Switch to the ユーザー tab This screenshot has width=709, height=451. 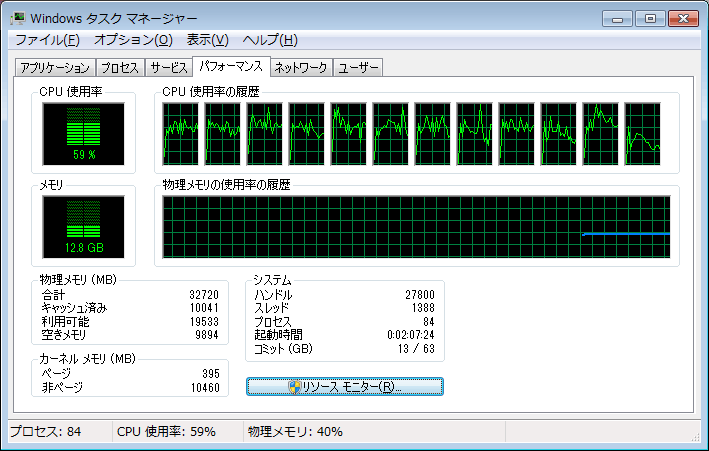358,68
